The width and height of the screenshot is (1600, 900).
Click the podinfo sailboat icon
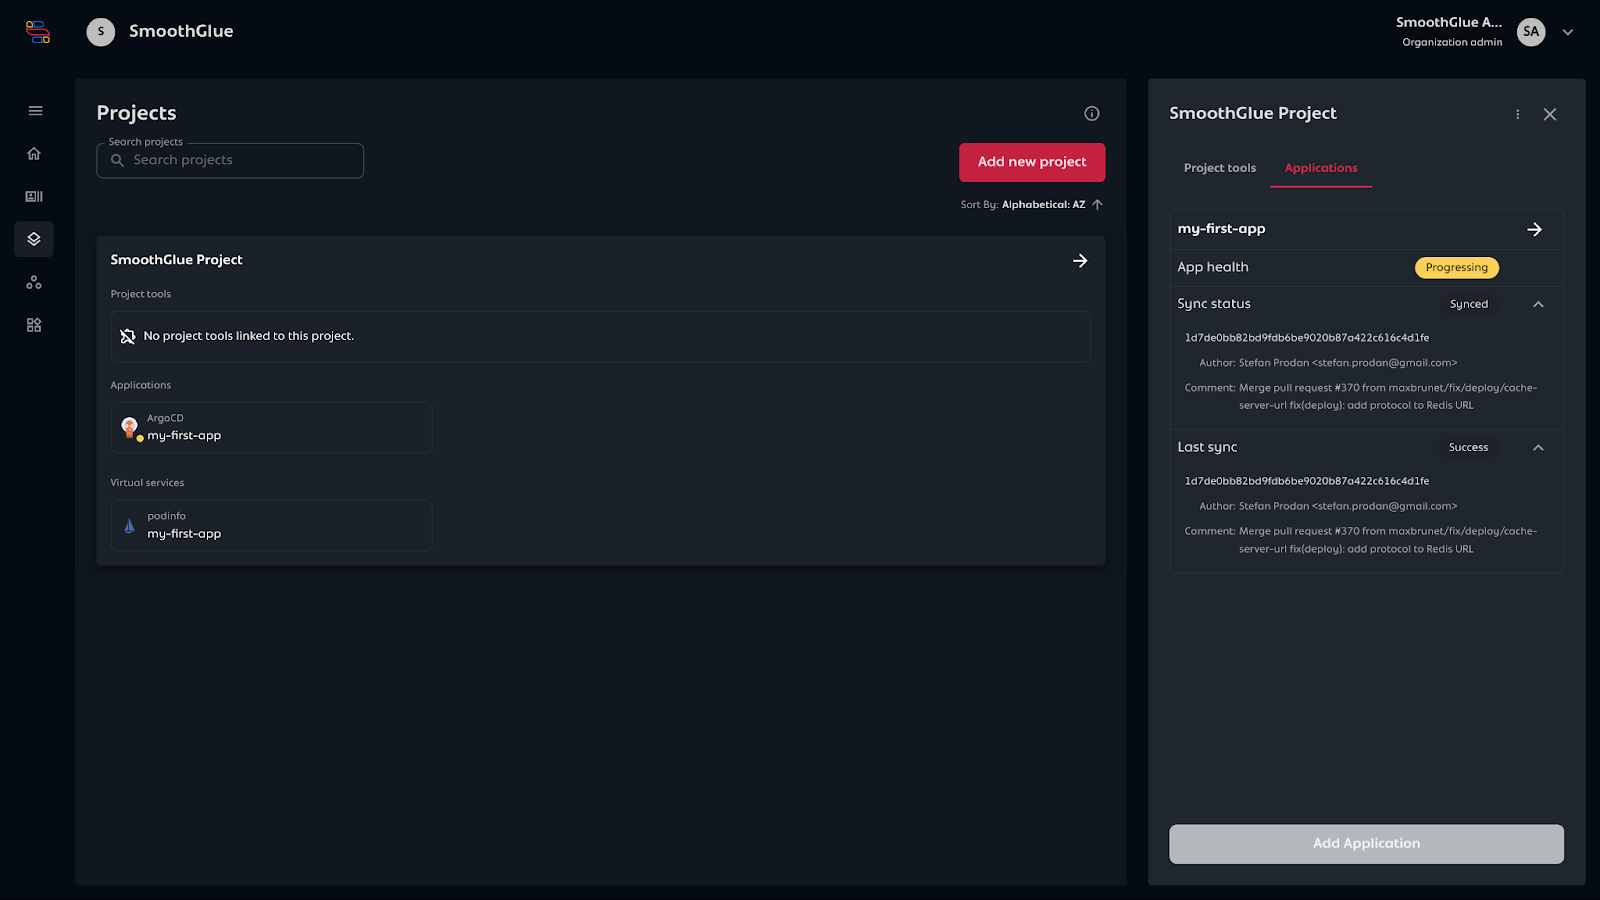coord(129,525)
